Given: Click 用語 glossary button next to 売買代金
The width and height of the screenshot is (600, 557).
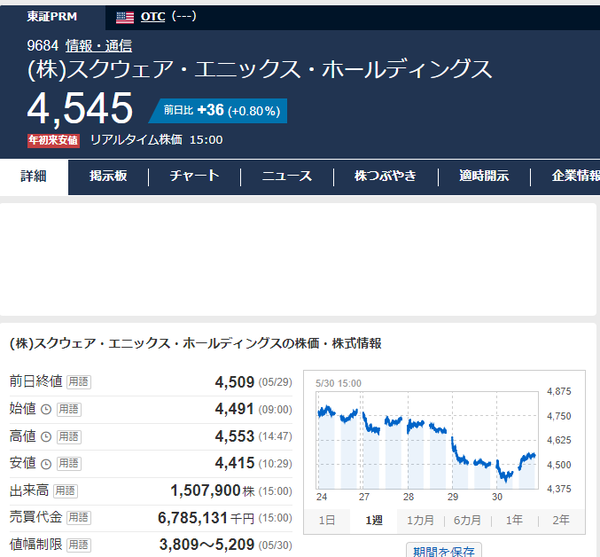Looking at the screenshot, I should tap(78, 518).
